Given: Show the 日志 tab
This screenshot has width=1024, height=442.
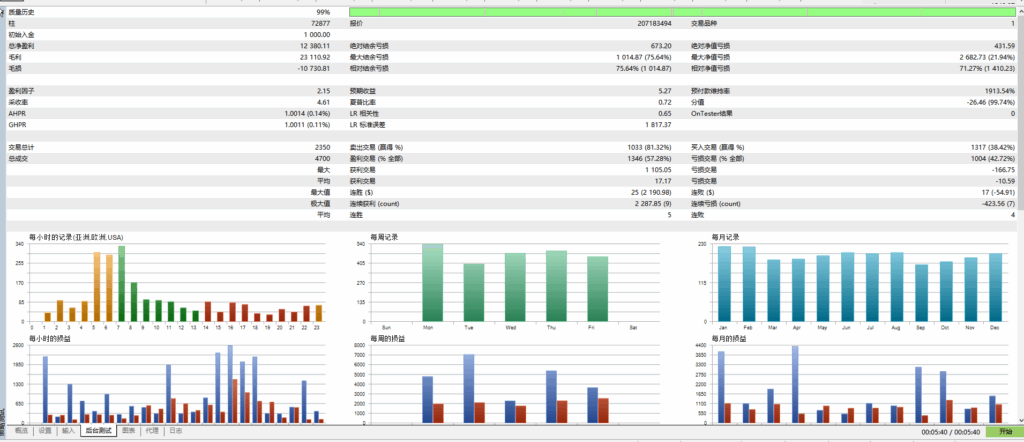Looking at the screenshot, I should point(176,431).
